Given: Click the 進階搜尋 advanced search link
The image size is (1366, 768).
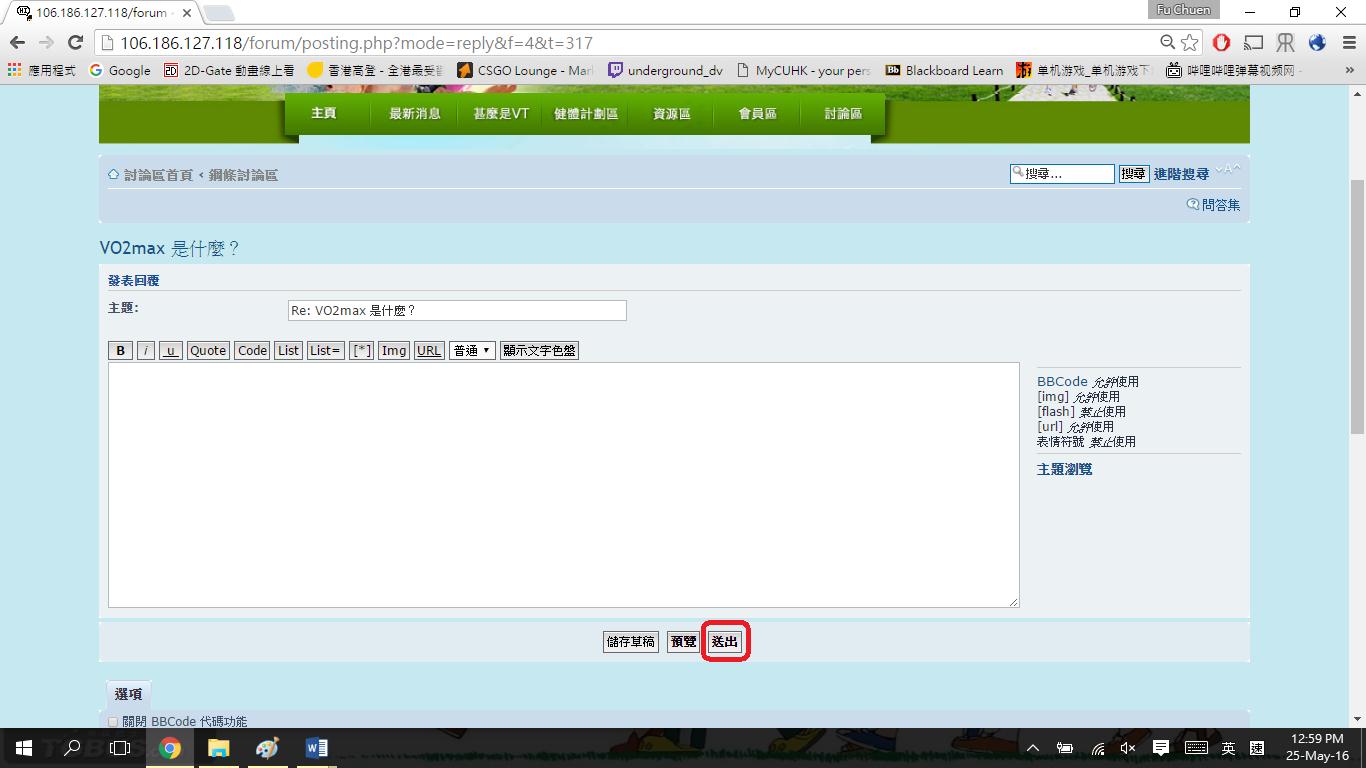Looking at the screenshot, I should click(1181, 174).
